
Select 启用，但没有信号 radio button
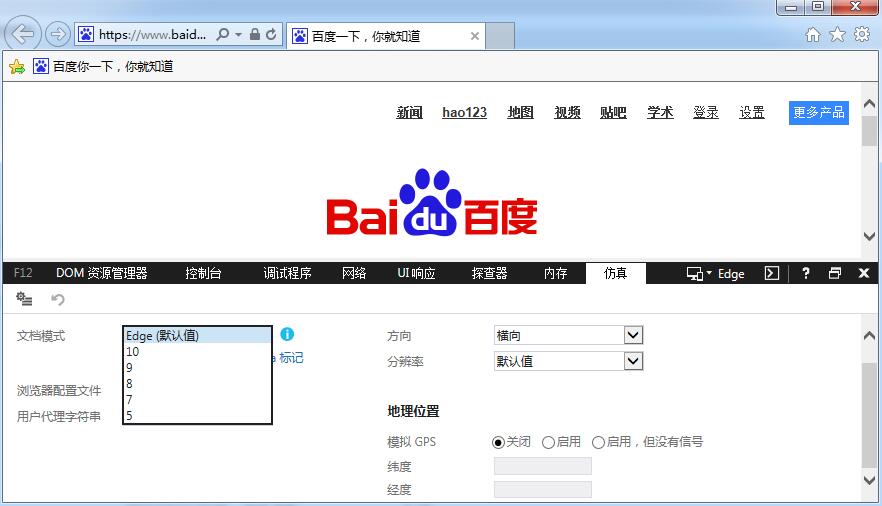pos(598,442)
